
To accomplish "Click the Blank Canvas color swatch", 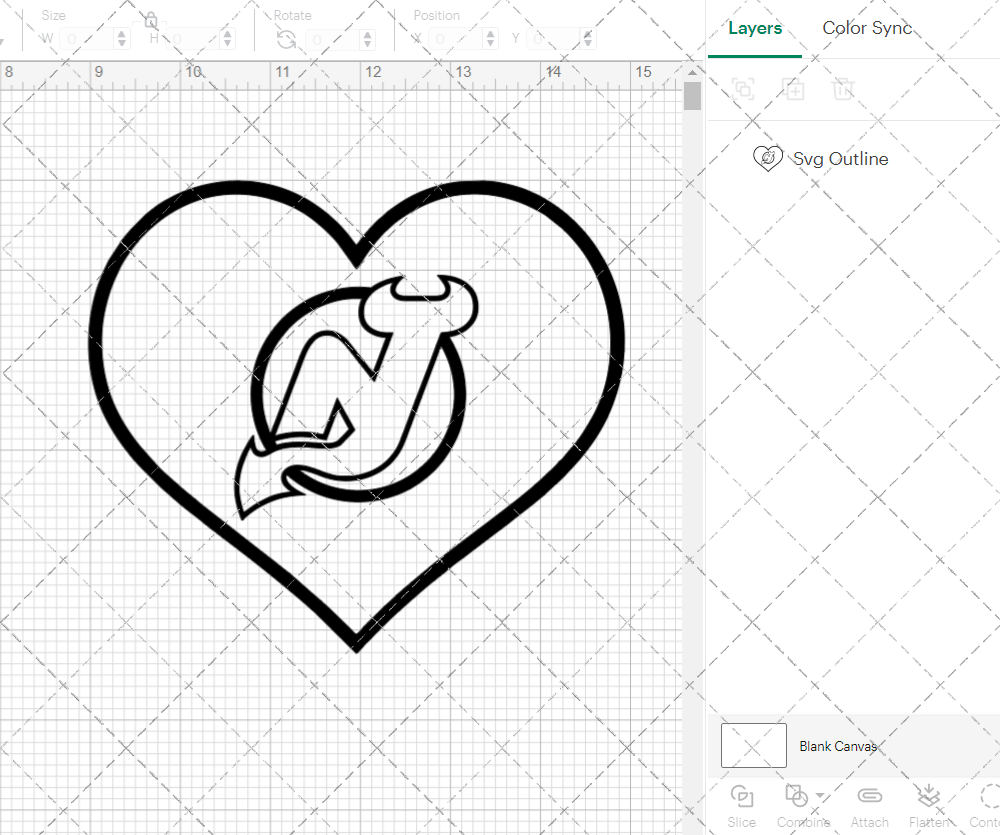I will pyautogui.click(x=754, y=746).
